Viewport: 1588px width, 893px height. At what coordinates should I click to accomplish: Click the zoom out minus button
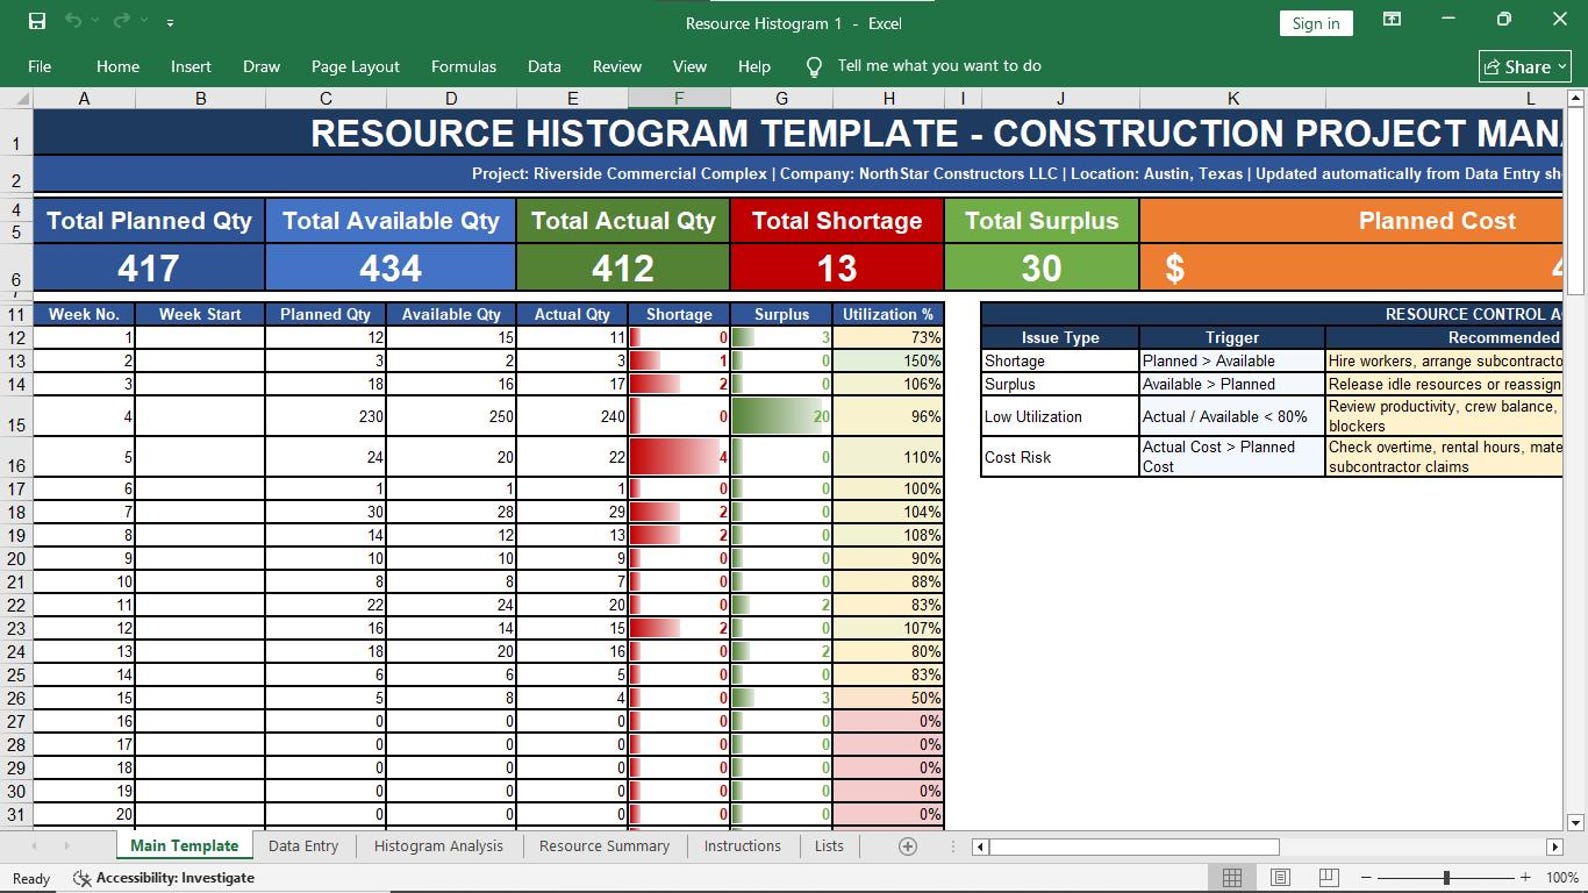1366,877
